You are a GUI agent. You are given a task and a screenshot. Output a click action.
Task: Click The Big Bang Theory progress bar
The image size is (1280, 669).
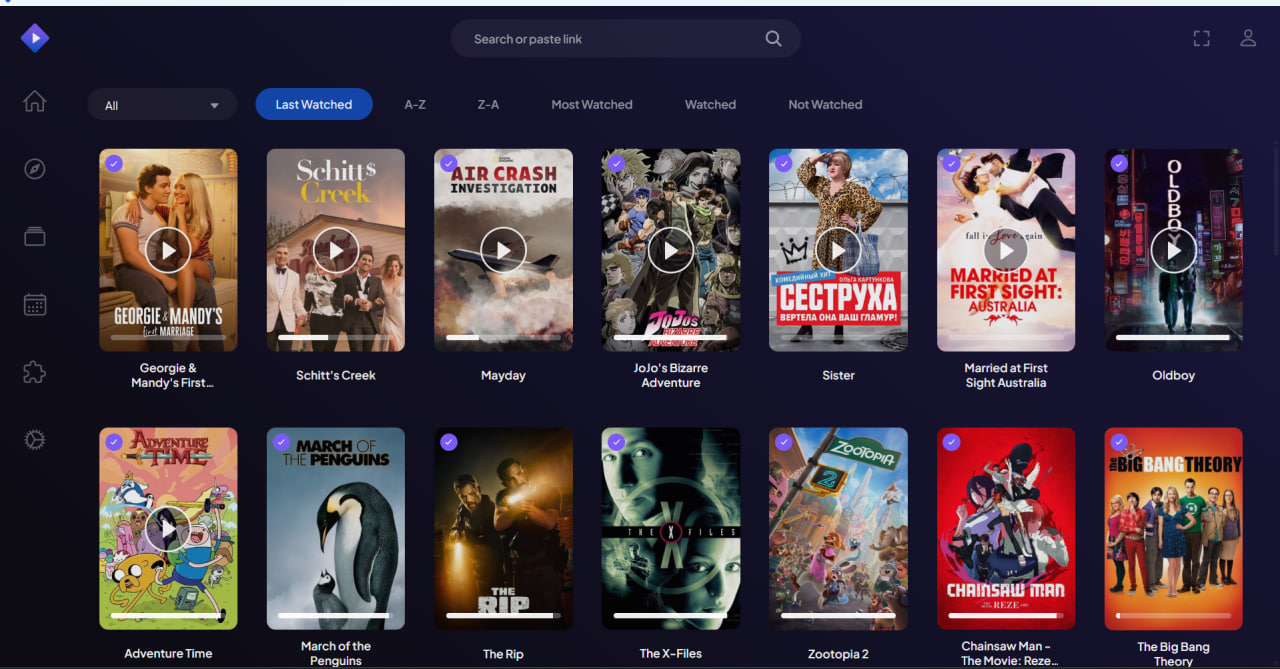[x=1173, y=616]
